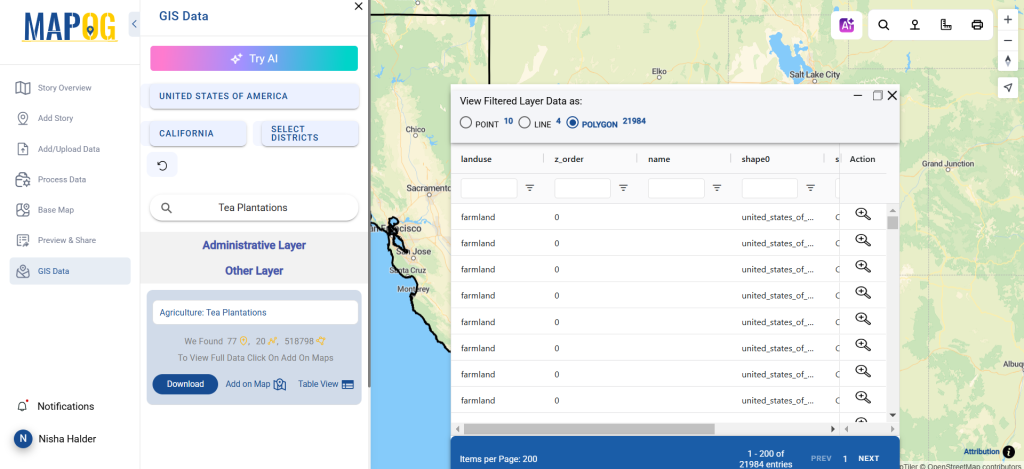Open Agriculture: Tea Plantations result
This screenshot has height=469, width=1024.
click(255, 312)
